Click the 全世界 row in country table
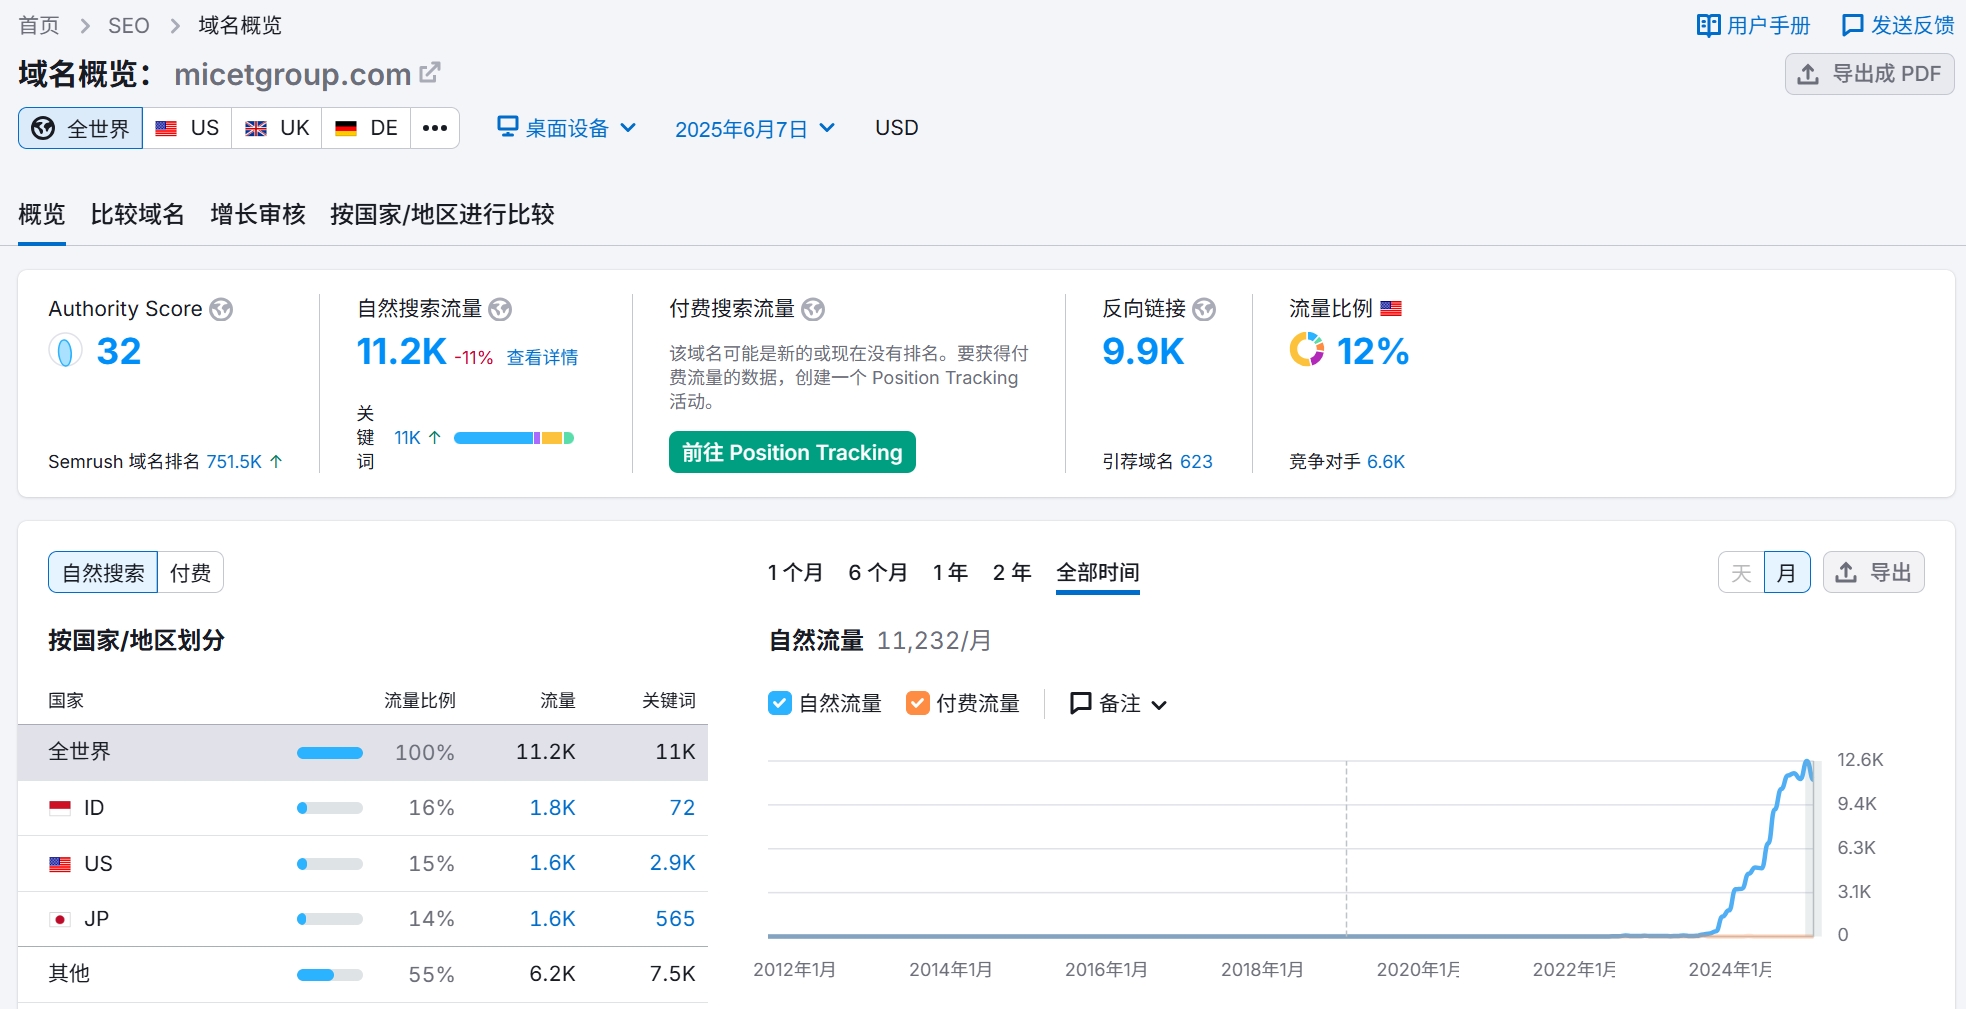1966x1009 pixels. click(x=363, y=752)
